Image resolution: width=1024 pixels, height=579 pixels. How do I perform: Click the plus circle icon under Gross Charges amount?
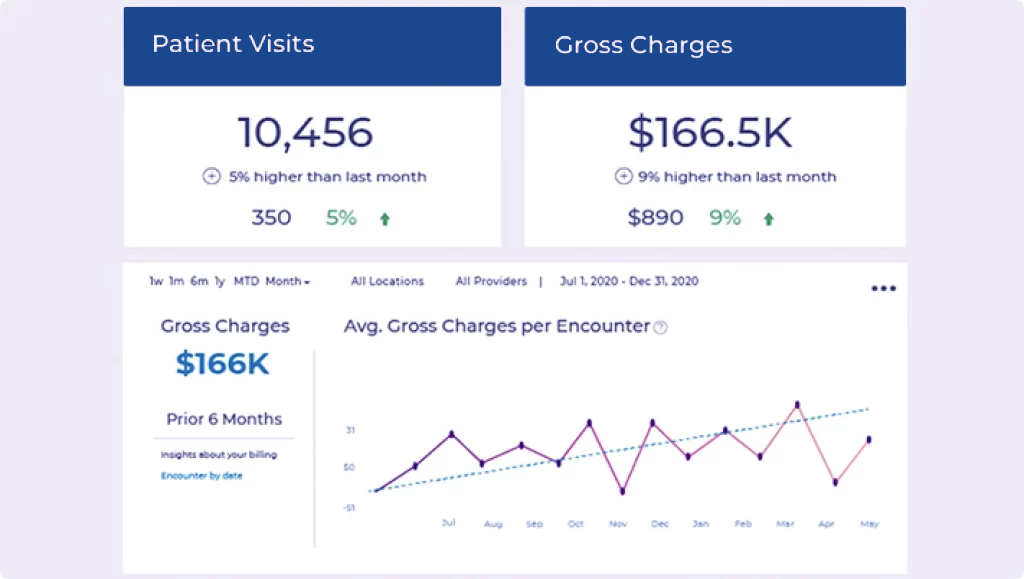click(623, 177)
